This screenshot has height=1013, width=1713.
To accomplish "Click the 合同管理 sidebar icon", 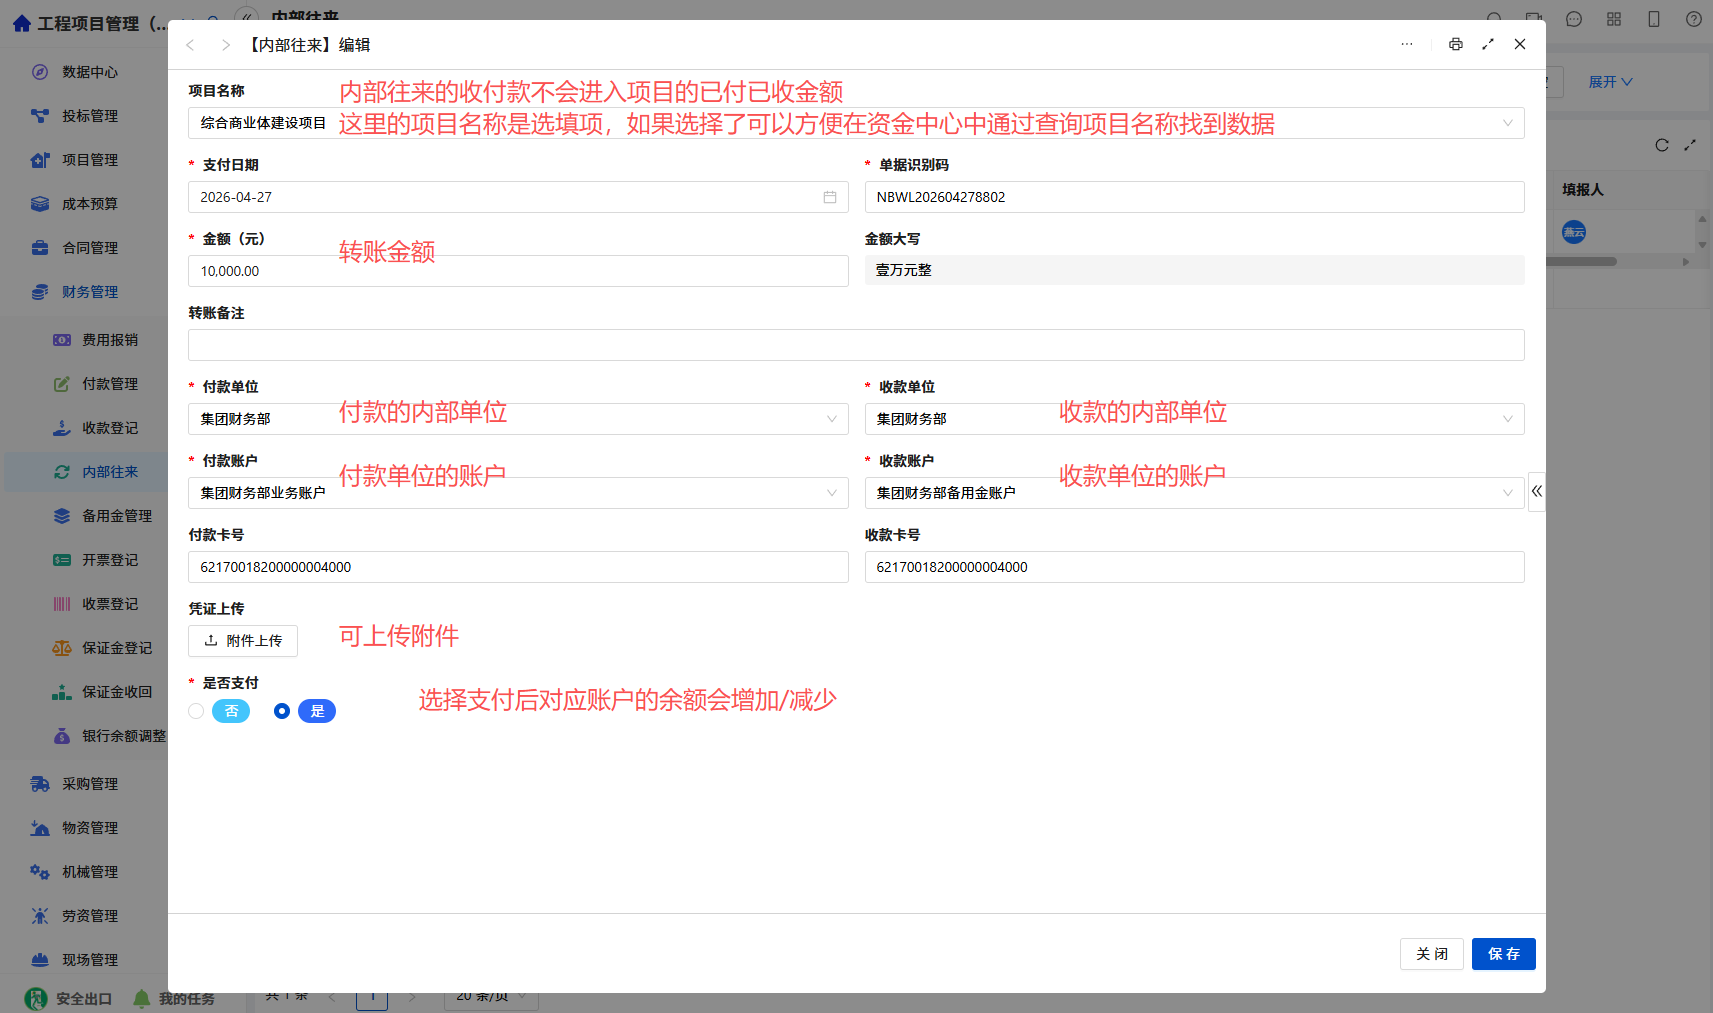I will coord(40,248).
